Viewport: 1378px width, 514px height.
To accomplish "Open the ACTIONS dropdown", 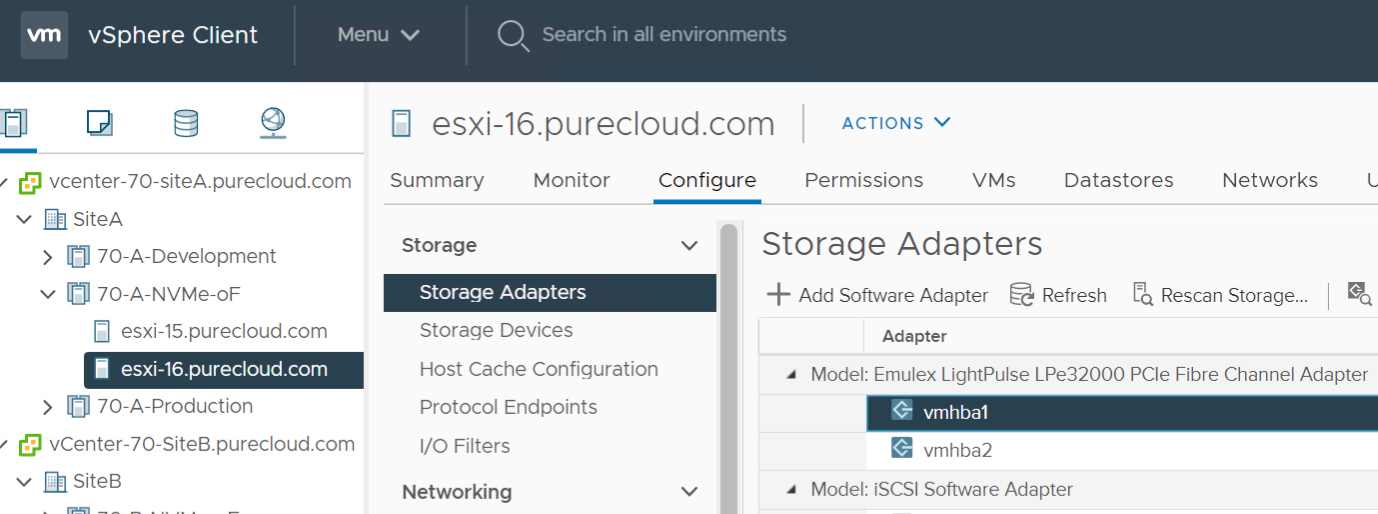I will point(896,123).
